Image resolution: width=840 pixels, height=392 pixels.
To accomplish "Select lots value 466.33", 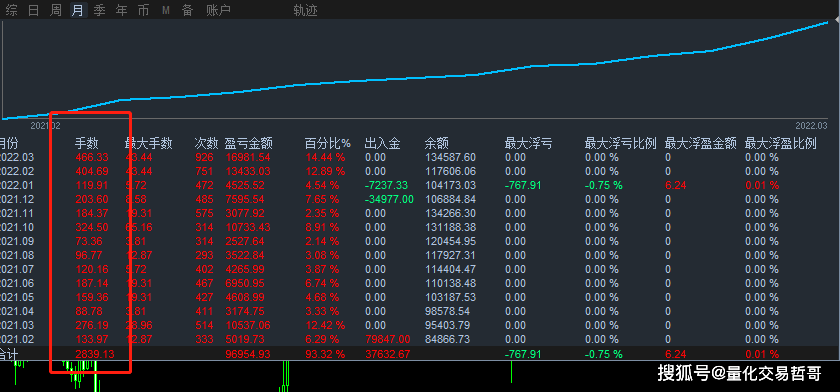I will tap(91, 157).
